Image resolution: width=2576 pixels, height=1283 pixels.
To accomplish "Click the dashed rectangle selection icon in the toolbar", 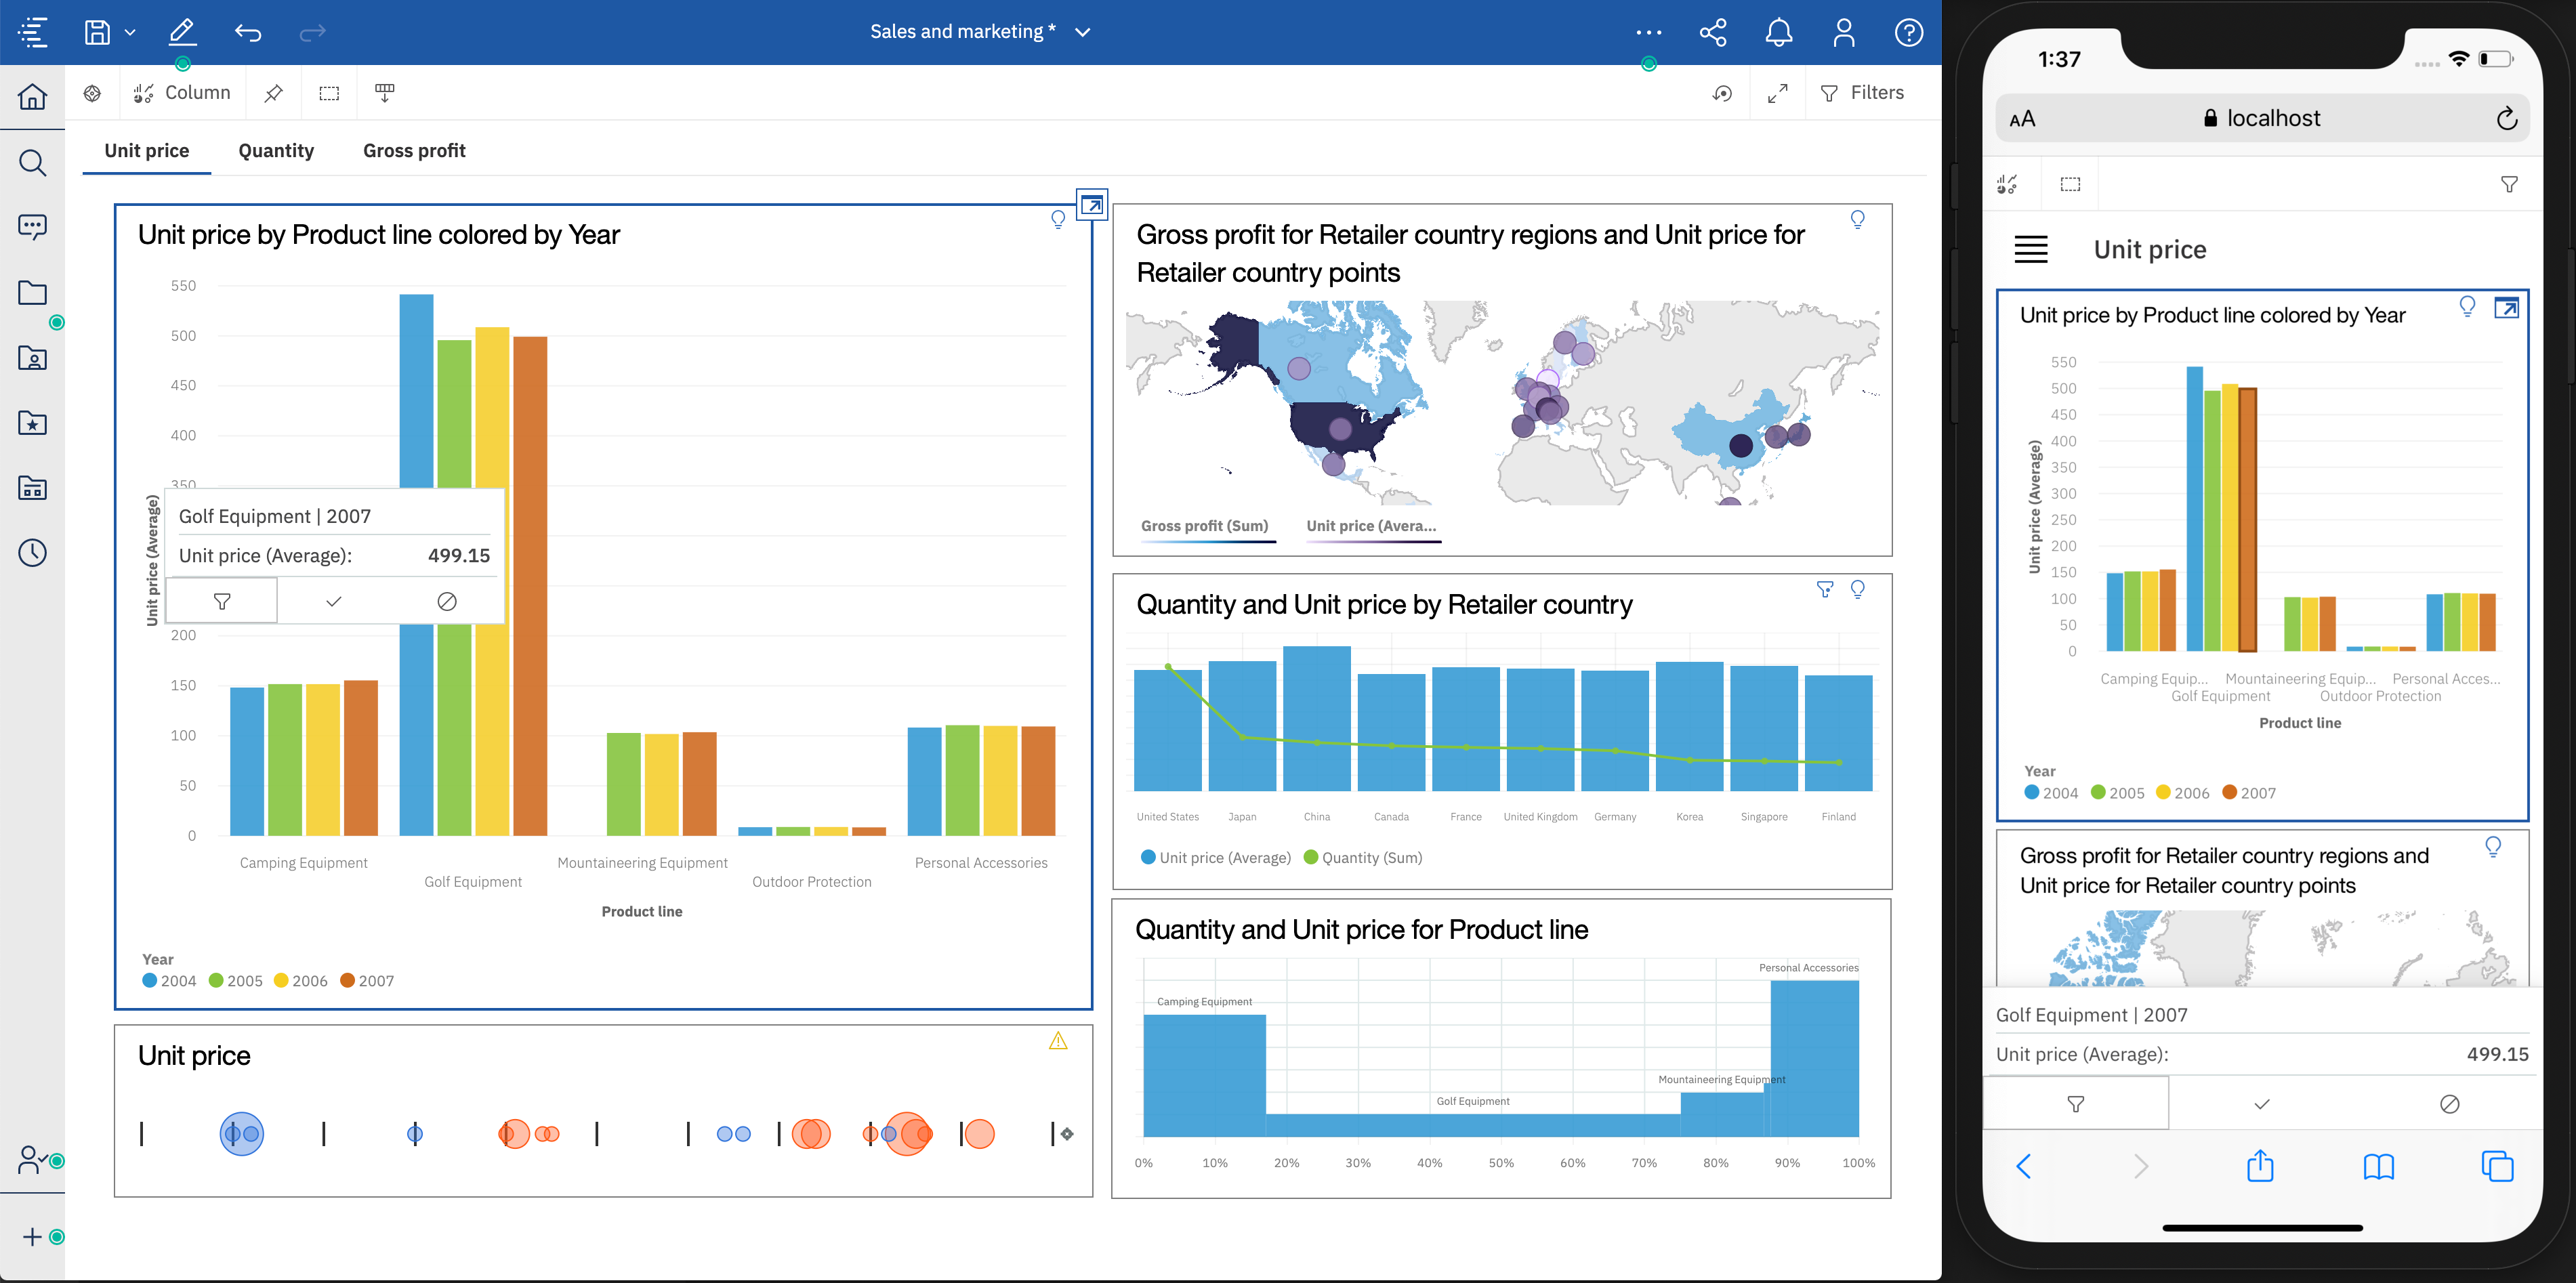I will point(329,93).
